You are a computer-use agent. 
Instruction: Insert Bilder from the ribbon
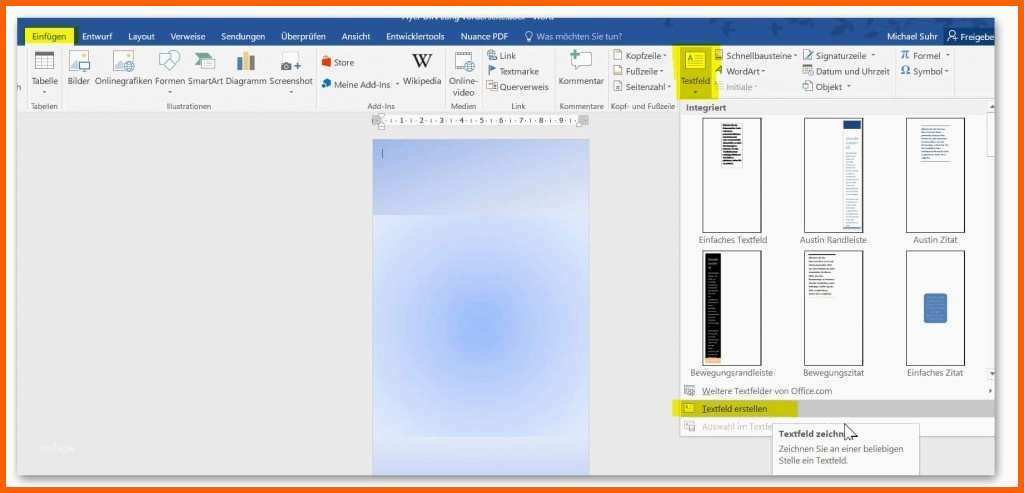pyautogui.click(x=79, y=69)
